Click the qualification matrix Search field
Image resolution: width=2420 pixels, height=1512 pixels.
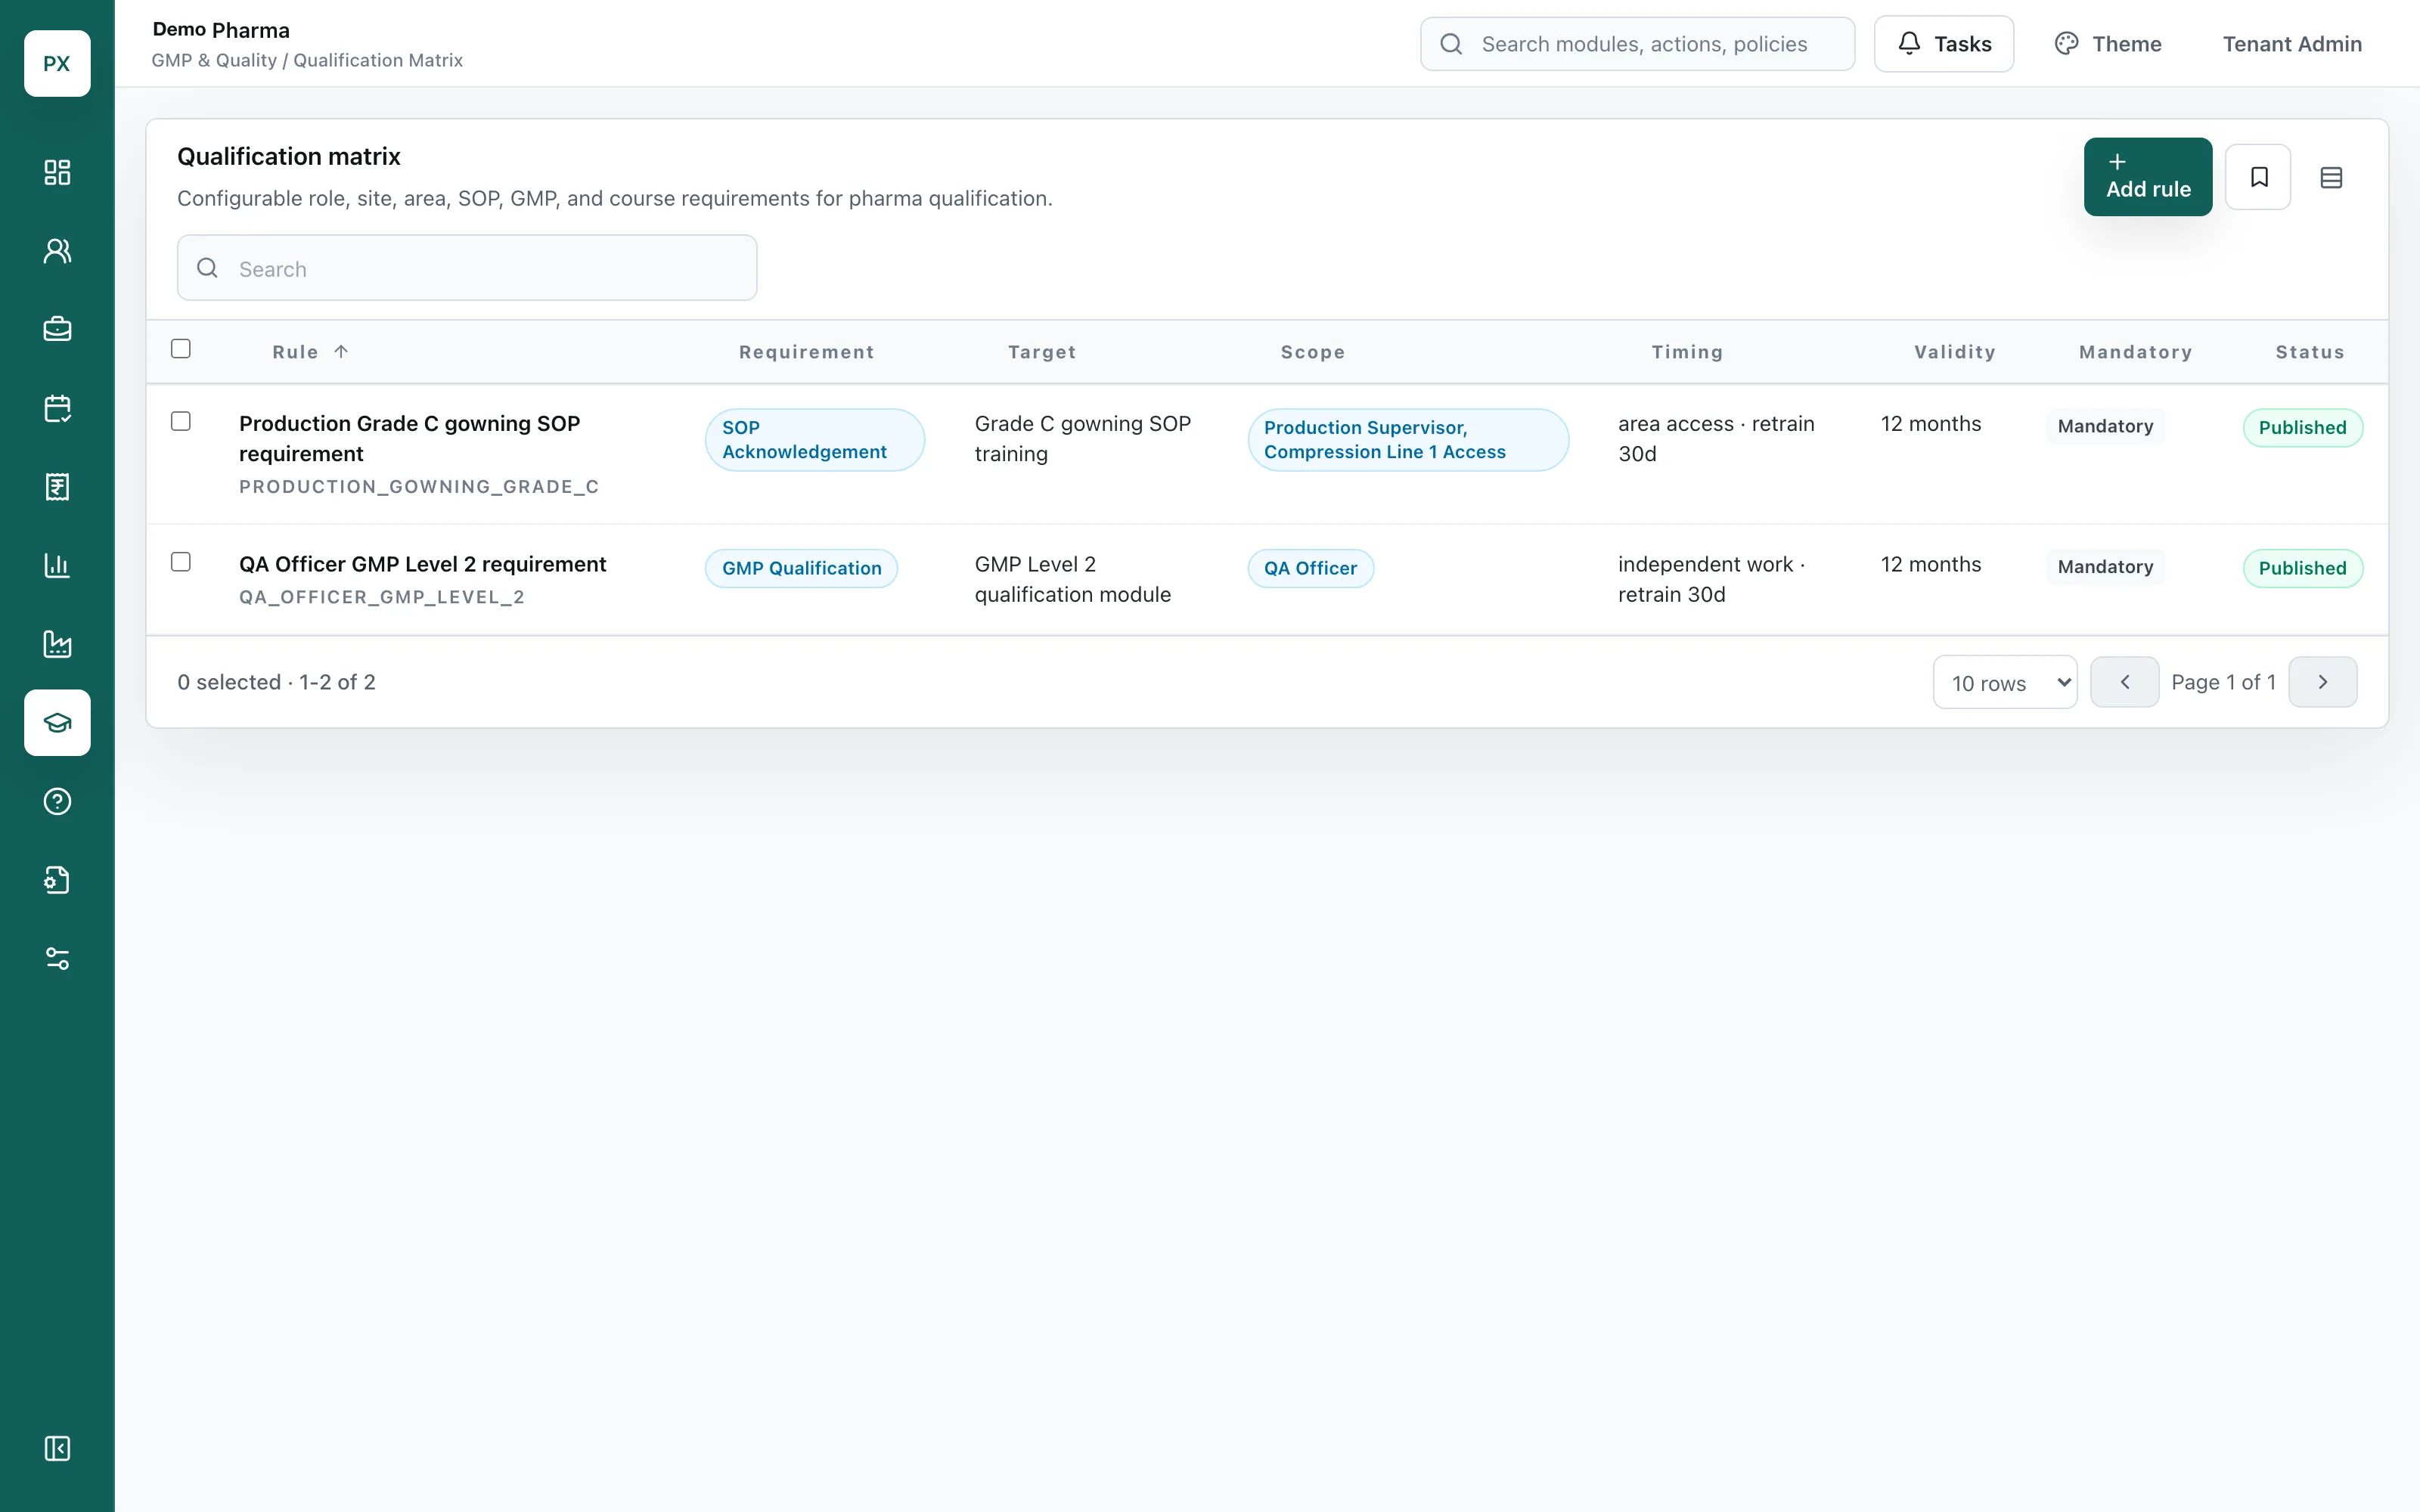click(467, 268)
